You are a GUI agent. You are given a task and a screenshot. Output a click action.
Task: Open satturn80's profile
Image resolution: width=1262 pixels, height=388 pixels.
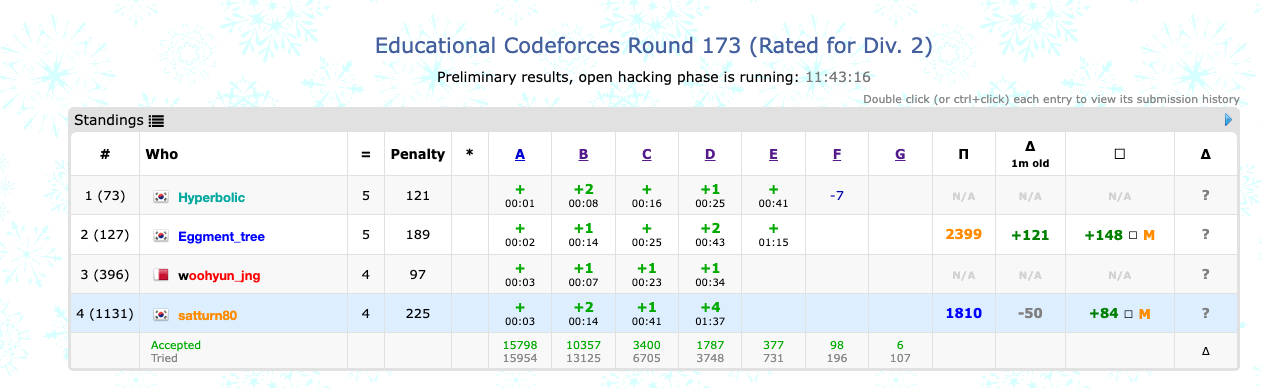coord(207,315)
